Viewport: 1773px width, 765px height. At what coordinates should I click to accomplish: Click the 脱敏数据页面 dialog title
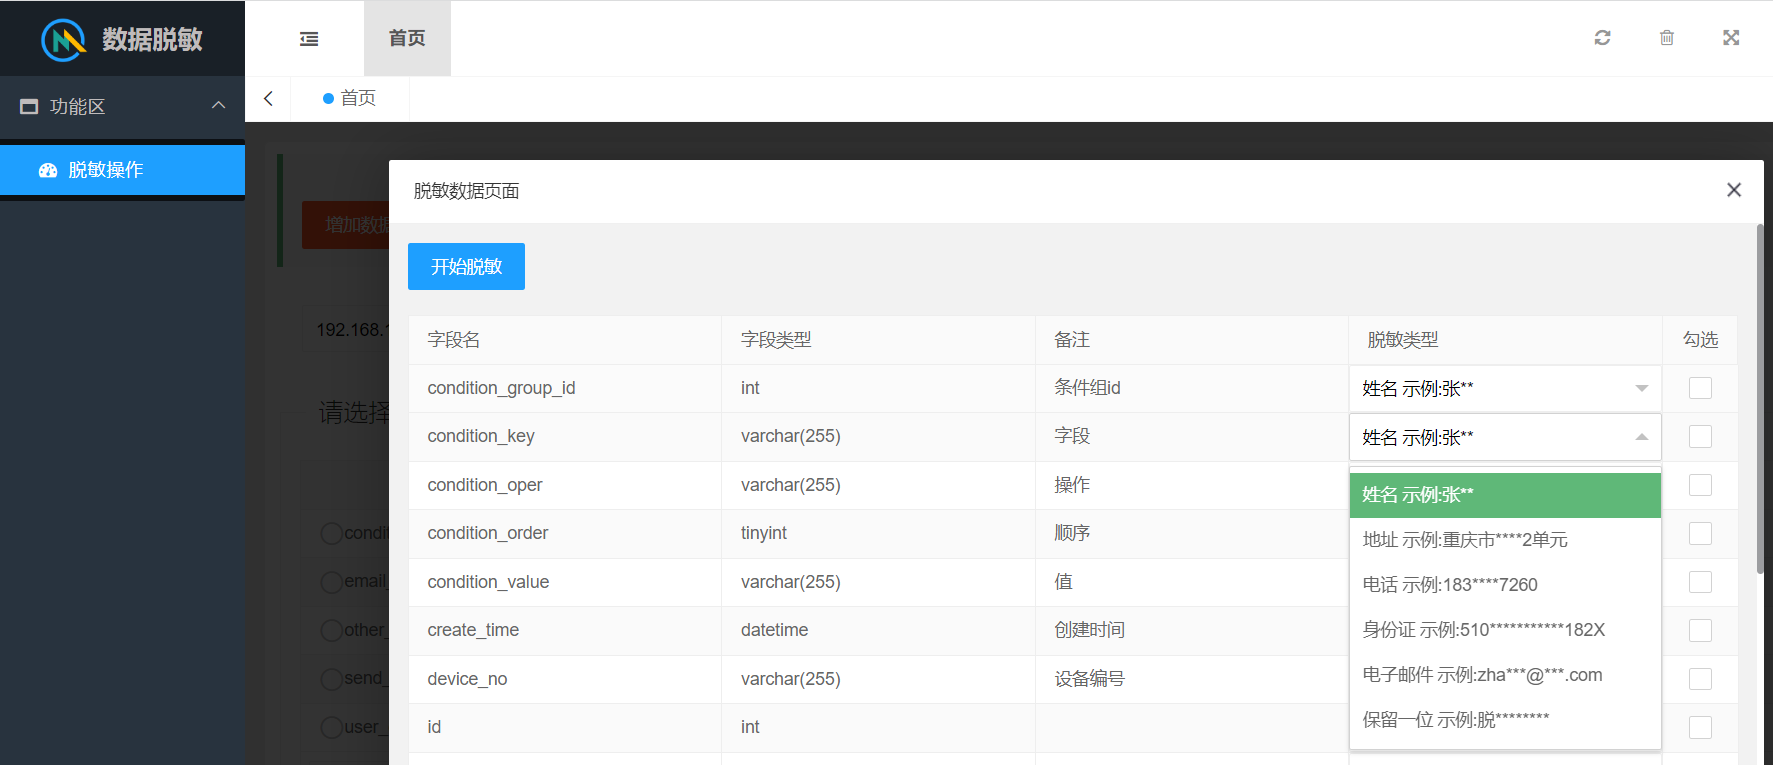pos(466,191)
